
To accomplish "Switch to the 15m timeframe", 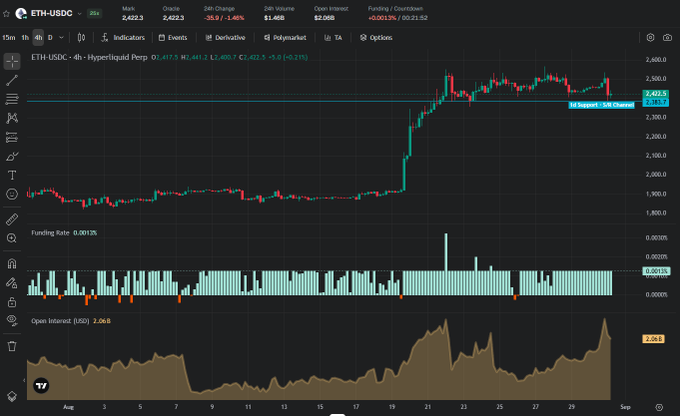I will point(9,38).
